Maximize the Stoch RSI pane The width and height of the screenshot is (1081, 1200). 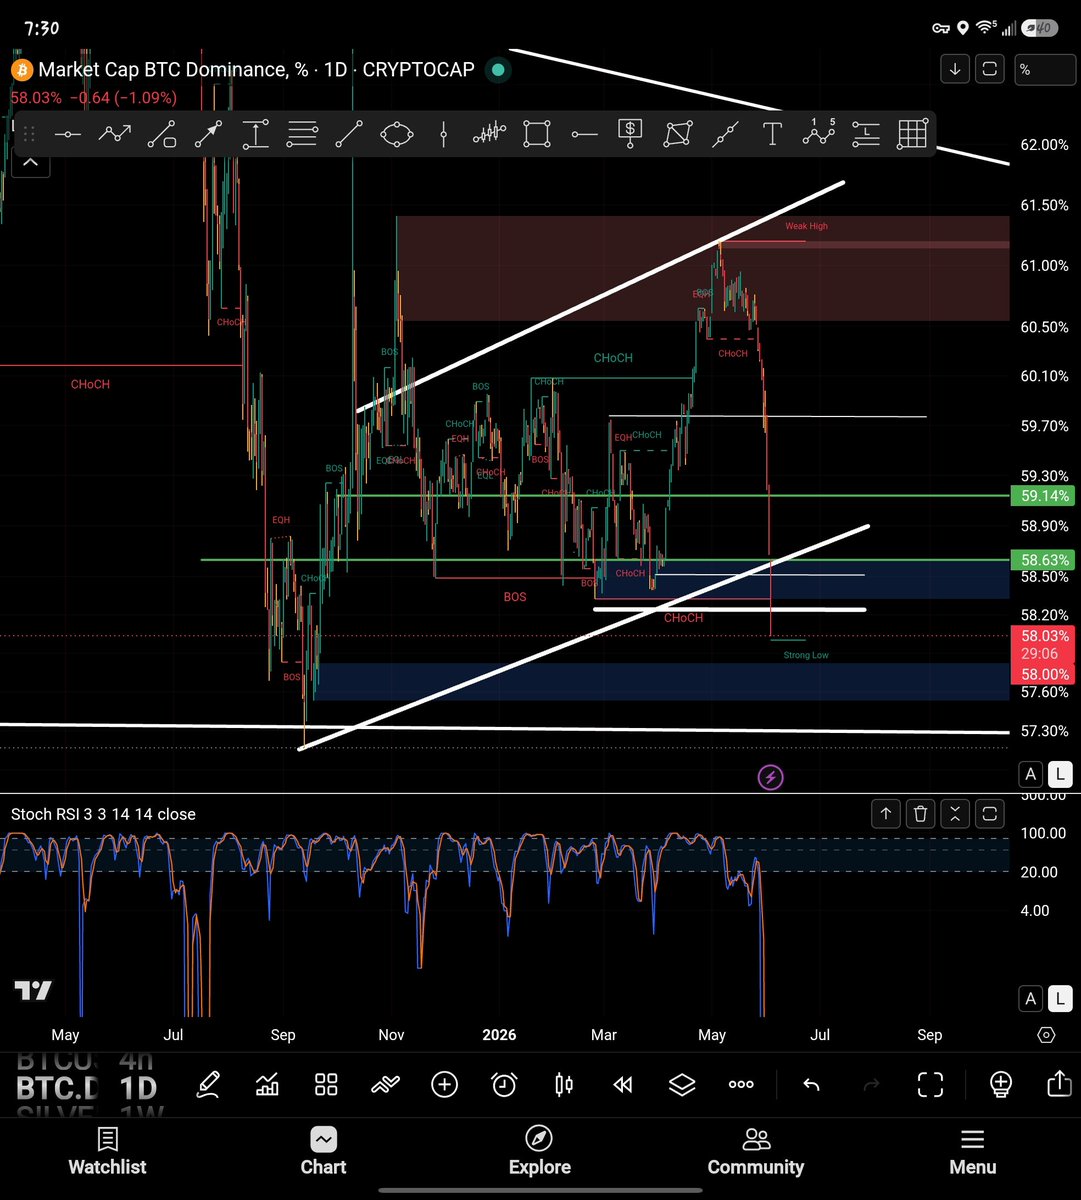(x=989, y=814)
